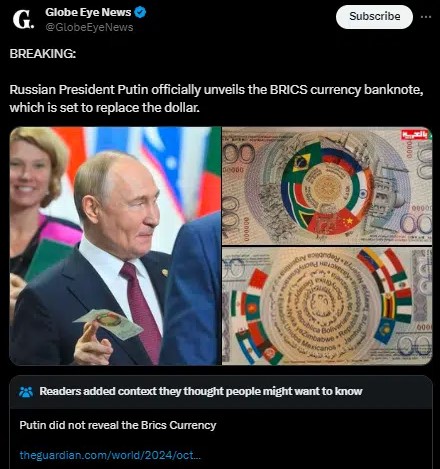The width and height of the screenshot is (440, 469).
Task: Click the blue verified checkmark badge
Action: (140, 12)
